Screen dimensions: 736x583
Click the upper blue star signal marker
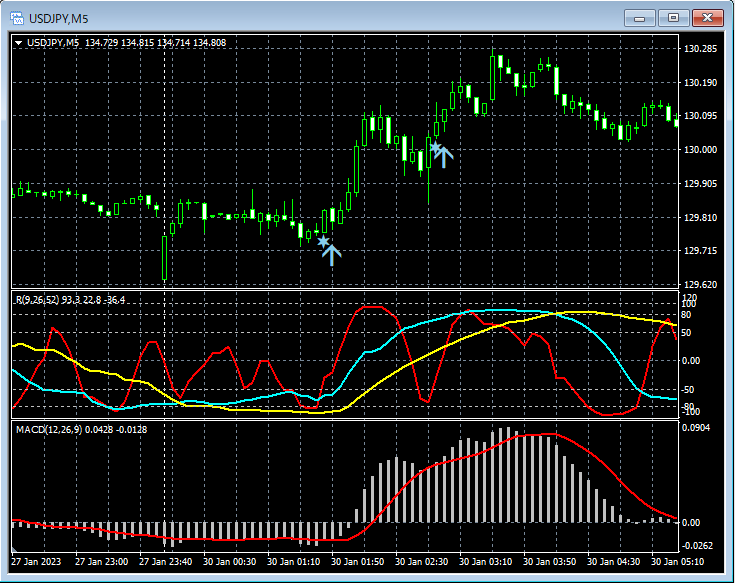click(434, 147)
